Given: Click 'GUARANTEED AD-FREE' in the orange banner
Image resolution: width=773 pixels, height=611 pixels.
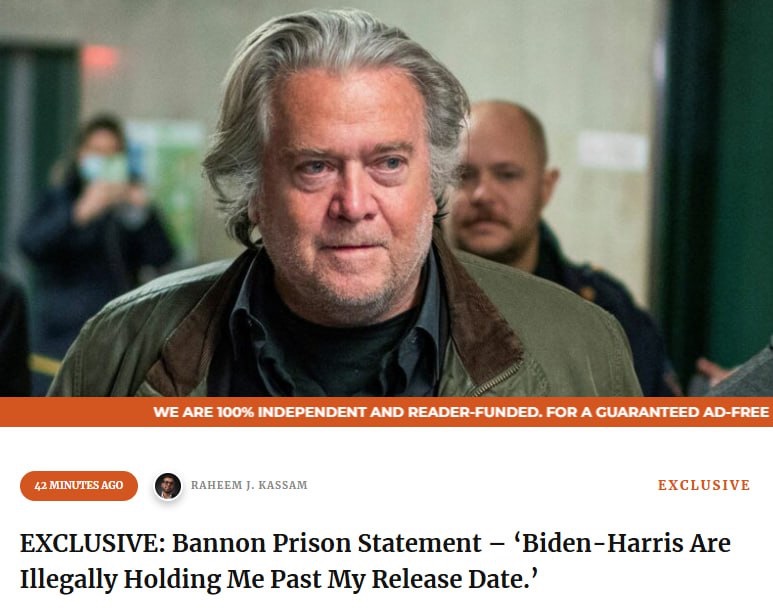Looking at the screenshot, I should (x=682, y=412).
